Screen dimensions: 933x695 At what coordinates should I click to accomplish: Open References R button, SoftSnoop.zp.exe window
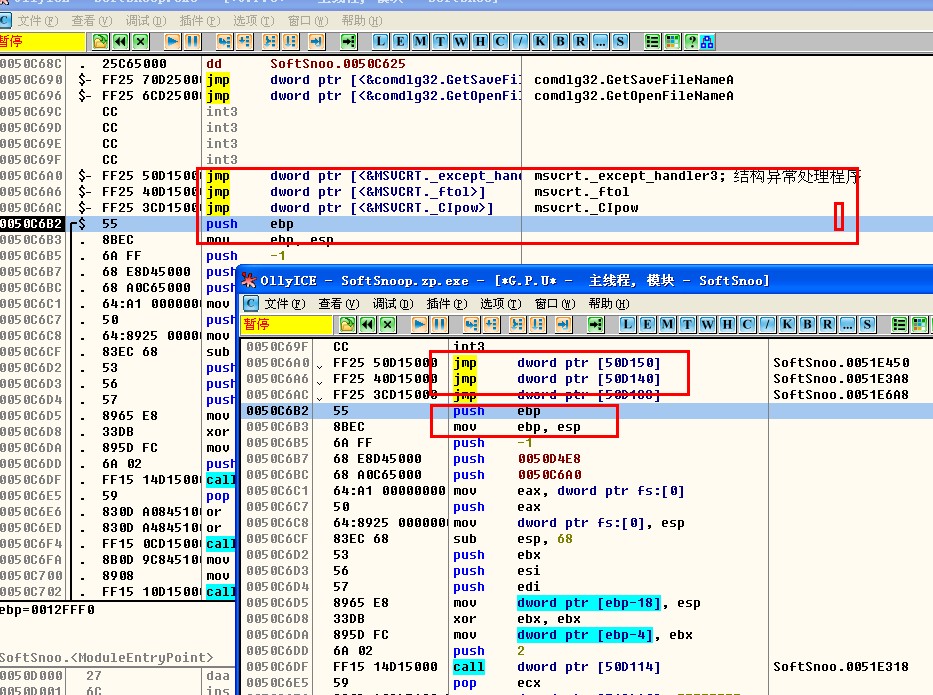pos(828,324)
